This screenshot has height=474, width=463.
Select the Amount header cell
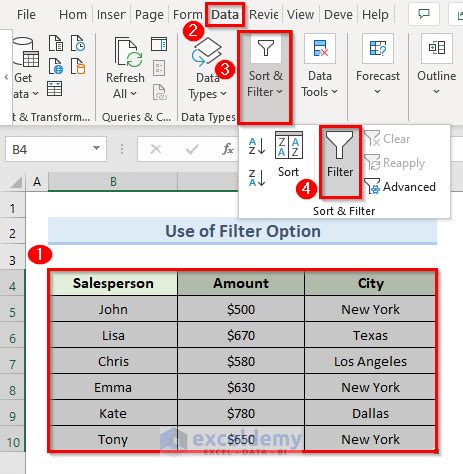pyautogui.click(x=241, y=283)
